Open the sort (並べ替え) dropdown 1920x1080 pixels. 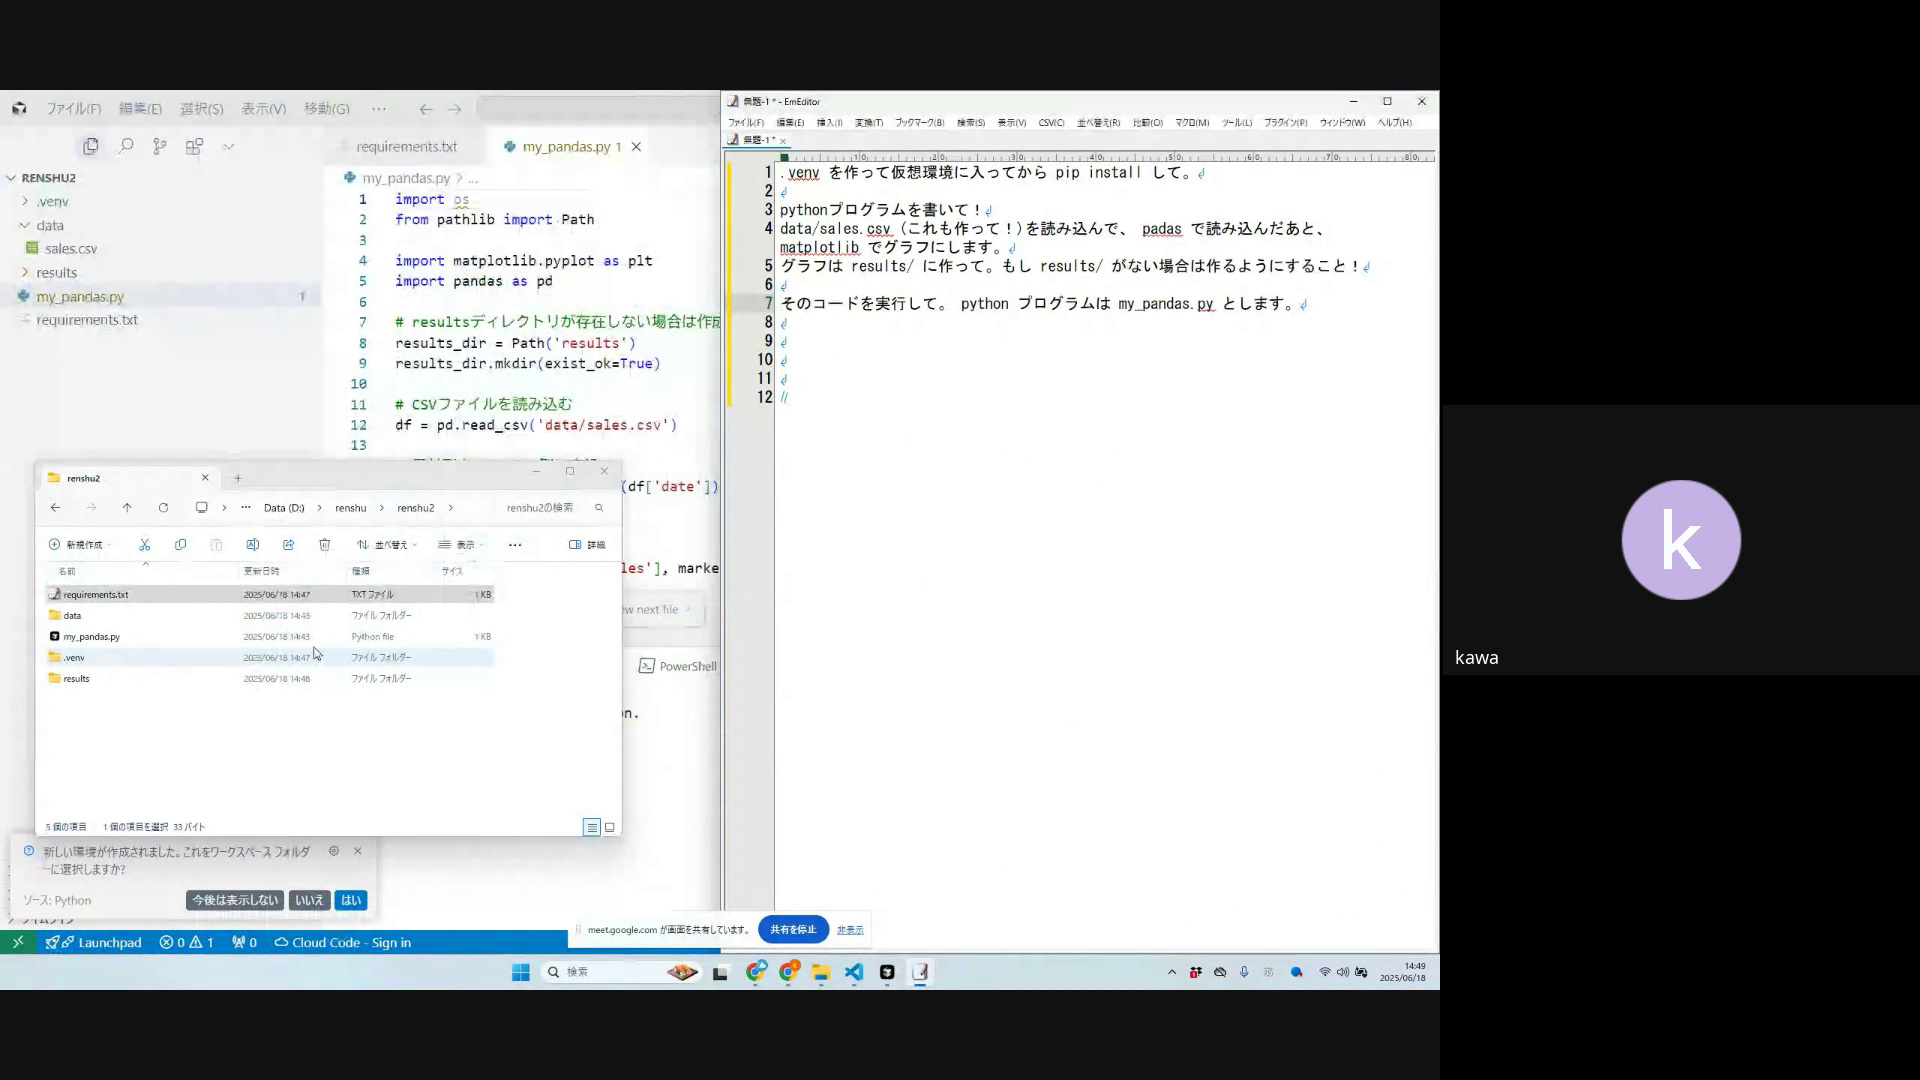pos(387,545)
